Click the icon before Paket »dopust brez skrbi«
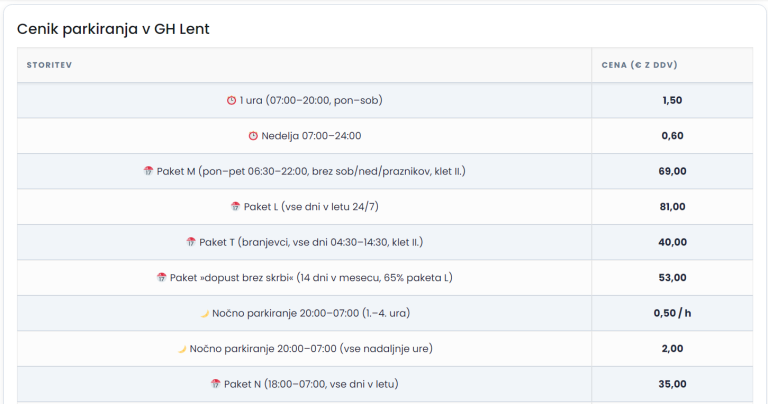The width and height of the screenshot is (768, 404). 161,277
